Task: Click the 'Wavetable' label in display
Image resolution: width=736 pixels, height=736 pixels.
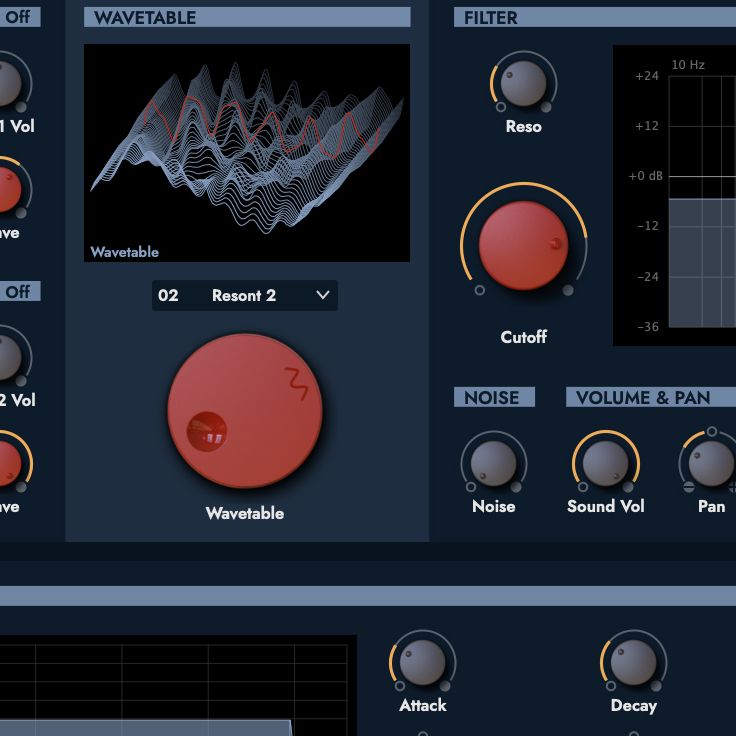Action: 124,252
